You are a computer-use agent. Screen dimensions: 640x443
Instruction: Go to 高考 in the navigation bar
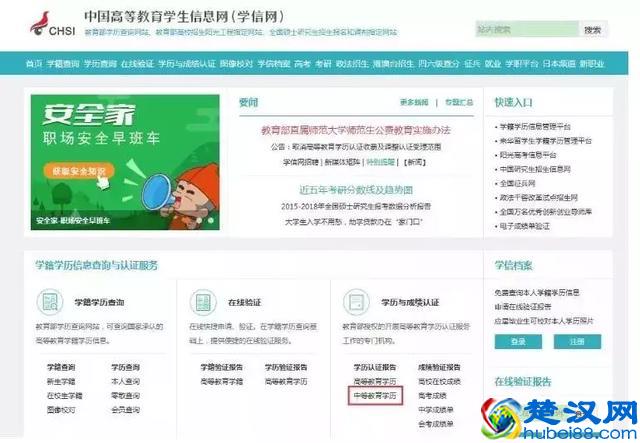click(302, 64)
